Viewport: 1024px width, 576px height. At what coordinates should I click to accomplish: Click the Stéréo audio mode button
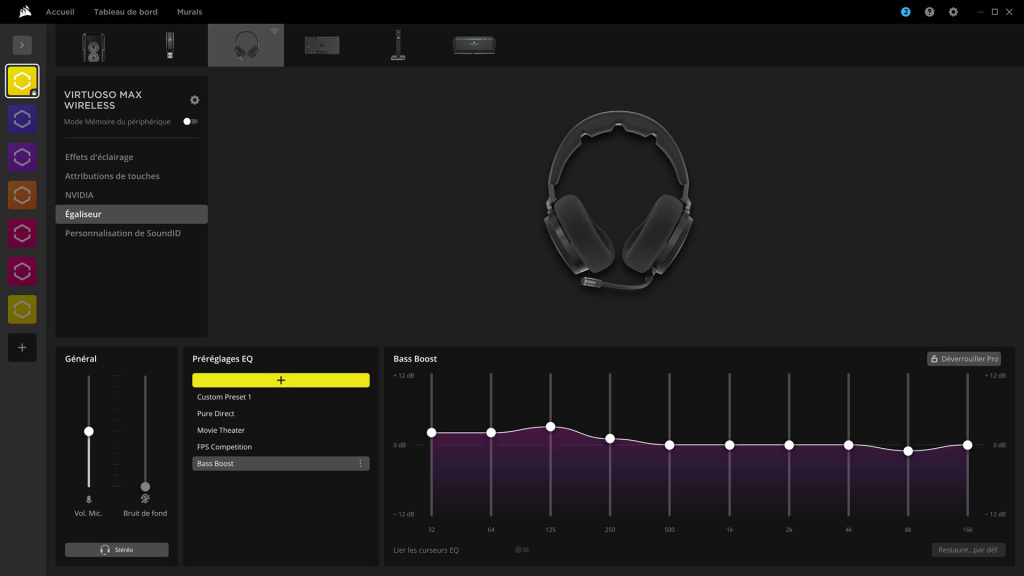tap(116, 550)
